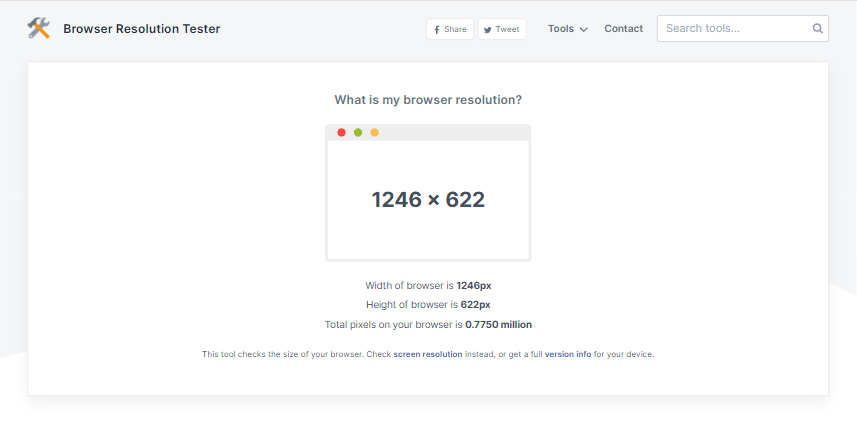Select the large 1246 × 622 resolution text

(x=428, y=199)
